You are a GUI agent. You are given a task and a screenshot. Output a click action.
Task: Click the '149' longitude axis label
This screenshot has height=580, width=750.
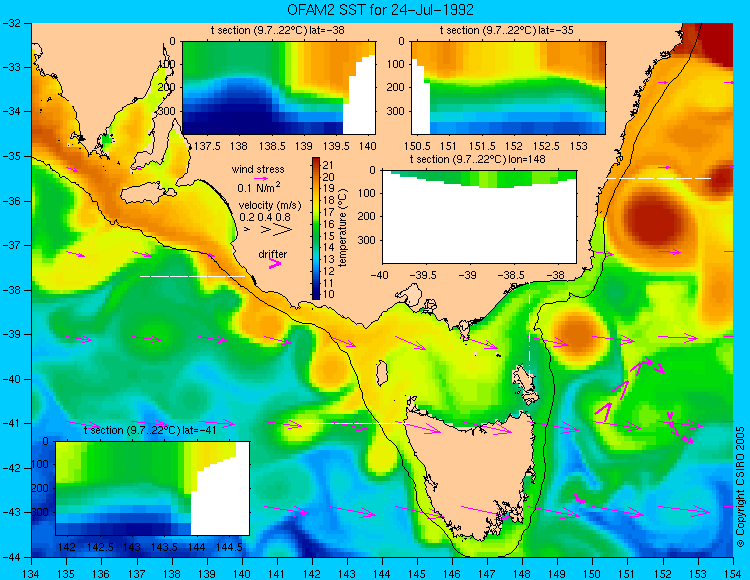point(558,574)
